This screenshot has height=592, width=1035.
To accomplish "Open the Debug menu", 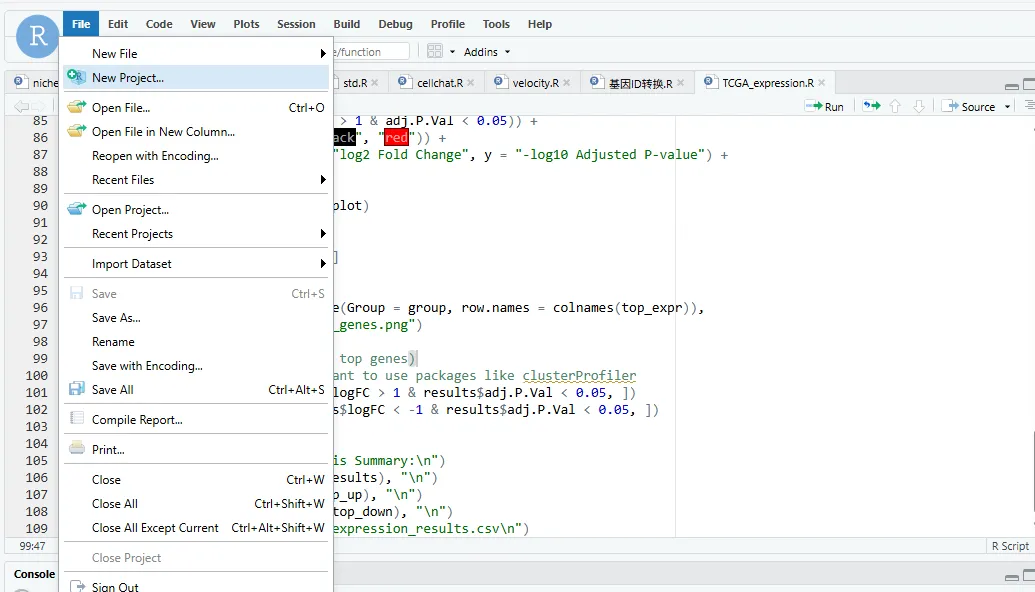I will coord(395,24).
